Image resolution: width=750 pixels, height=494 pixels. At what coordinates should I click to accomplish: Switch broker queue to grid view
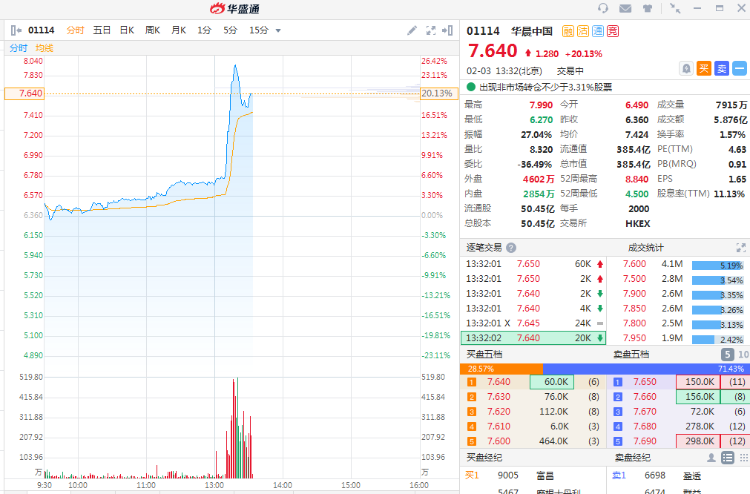[x=744, y=458]
